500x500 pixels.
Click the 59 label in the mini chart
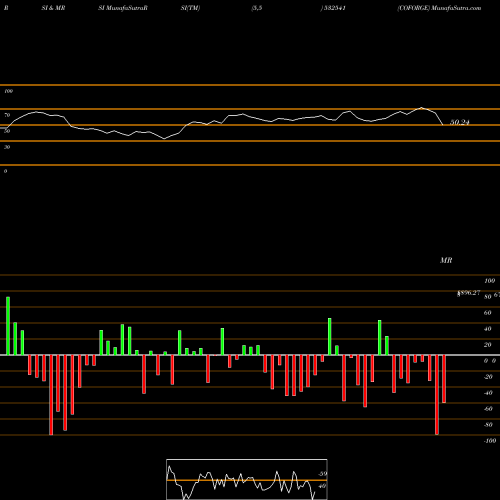(x=322, y=474)
